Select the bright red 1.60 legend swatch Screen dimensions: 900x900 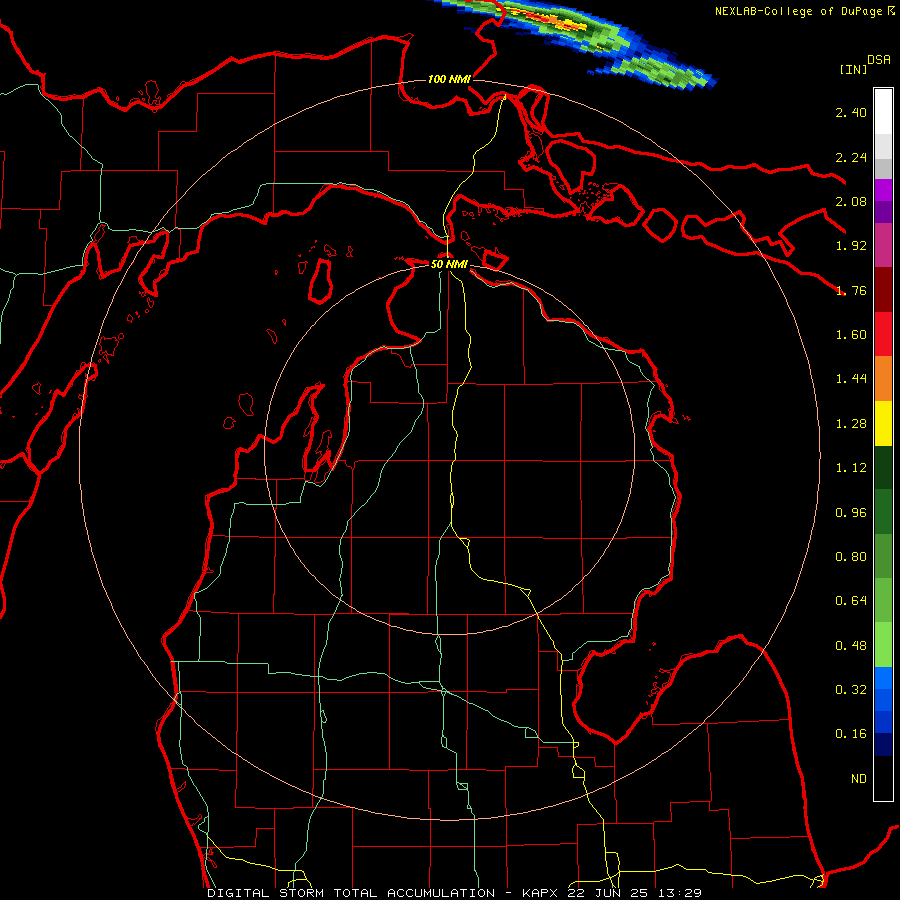click(883, 334)
